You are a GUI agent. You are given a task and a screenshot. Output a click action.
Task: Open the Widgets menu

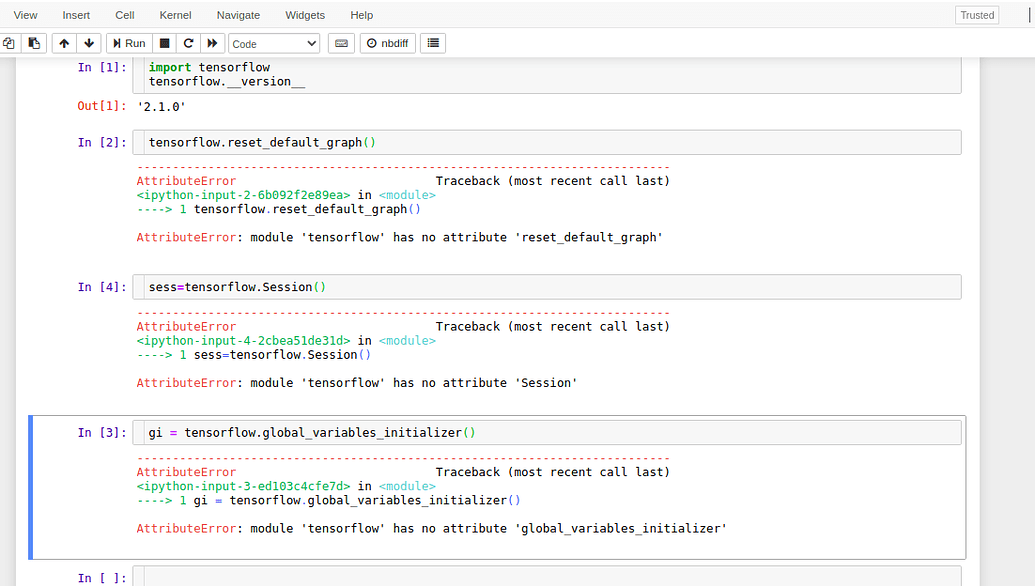point(305,14)
